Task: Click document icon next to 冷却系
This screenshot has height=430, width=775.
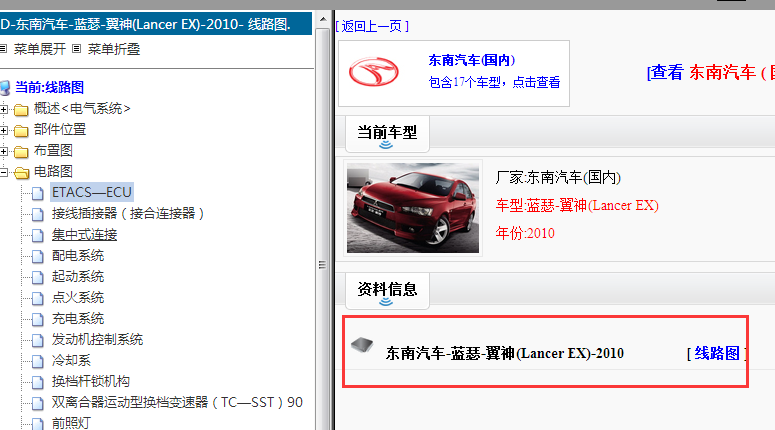Action: (x=38, y=361)
